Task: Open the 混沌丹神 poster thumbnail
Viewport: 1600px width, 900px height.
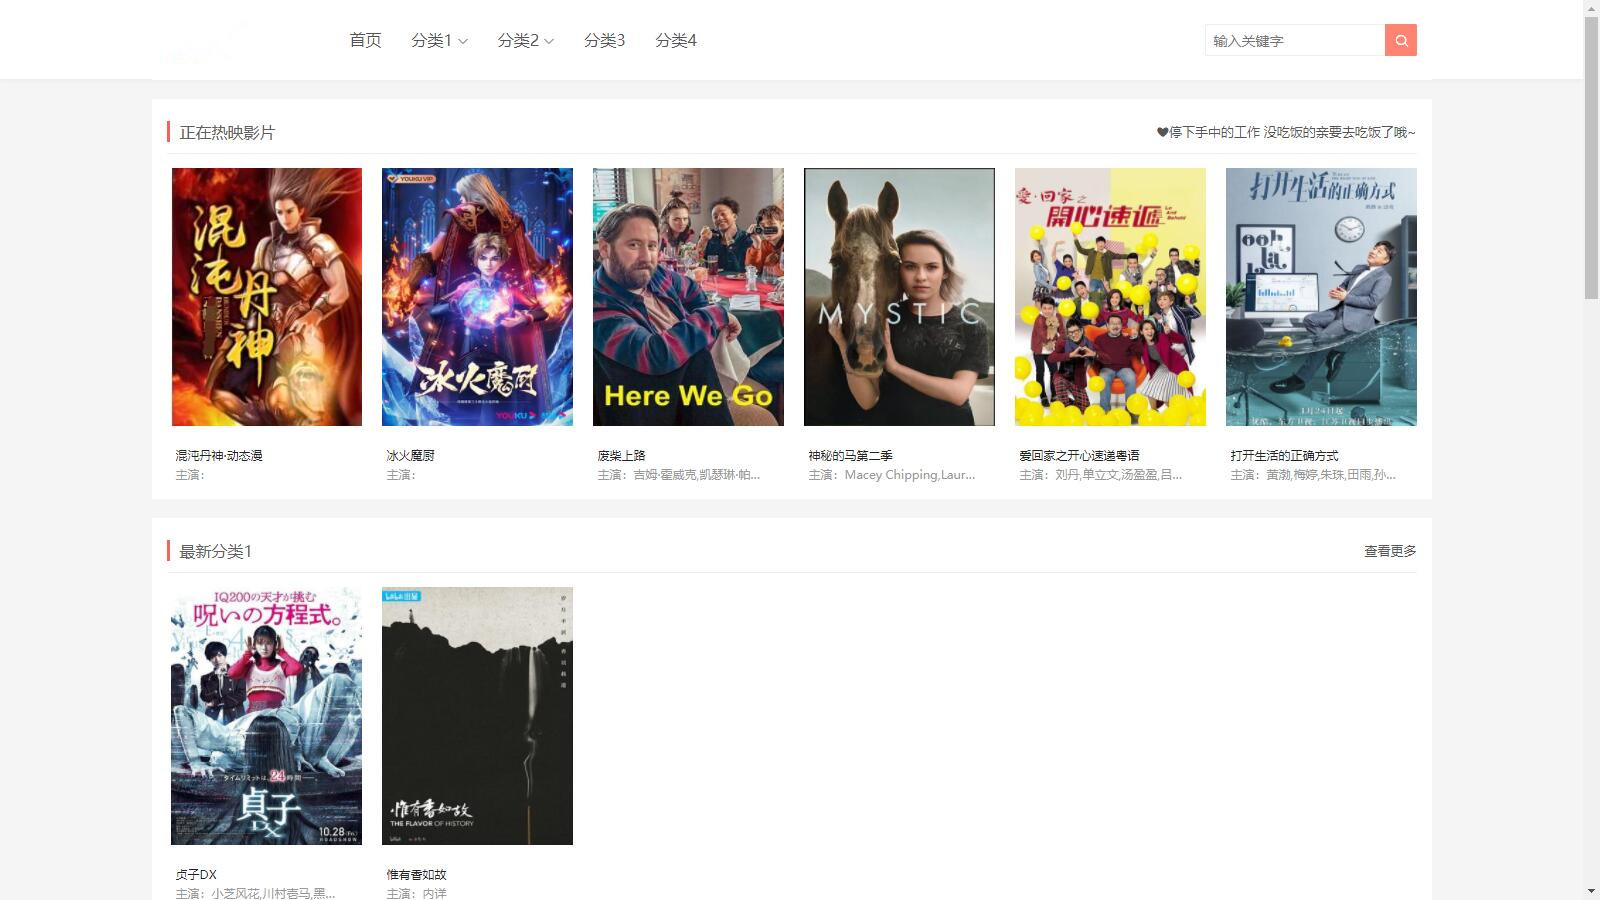Action: tap(267, 297)
